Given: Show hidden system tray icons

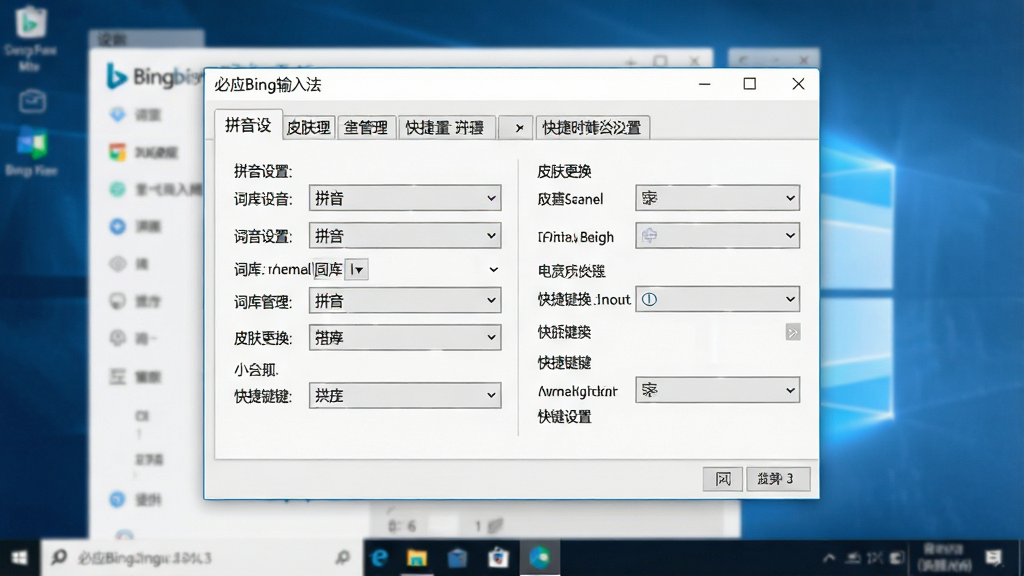Looking at the screenshot, I should [x=829, y=558].
